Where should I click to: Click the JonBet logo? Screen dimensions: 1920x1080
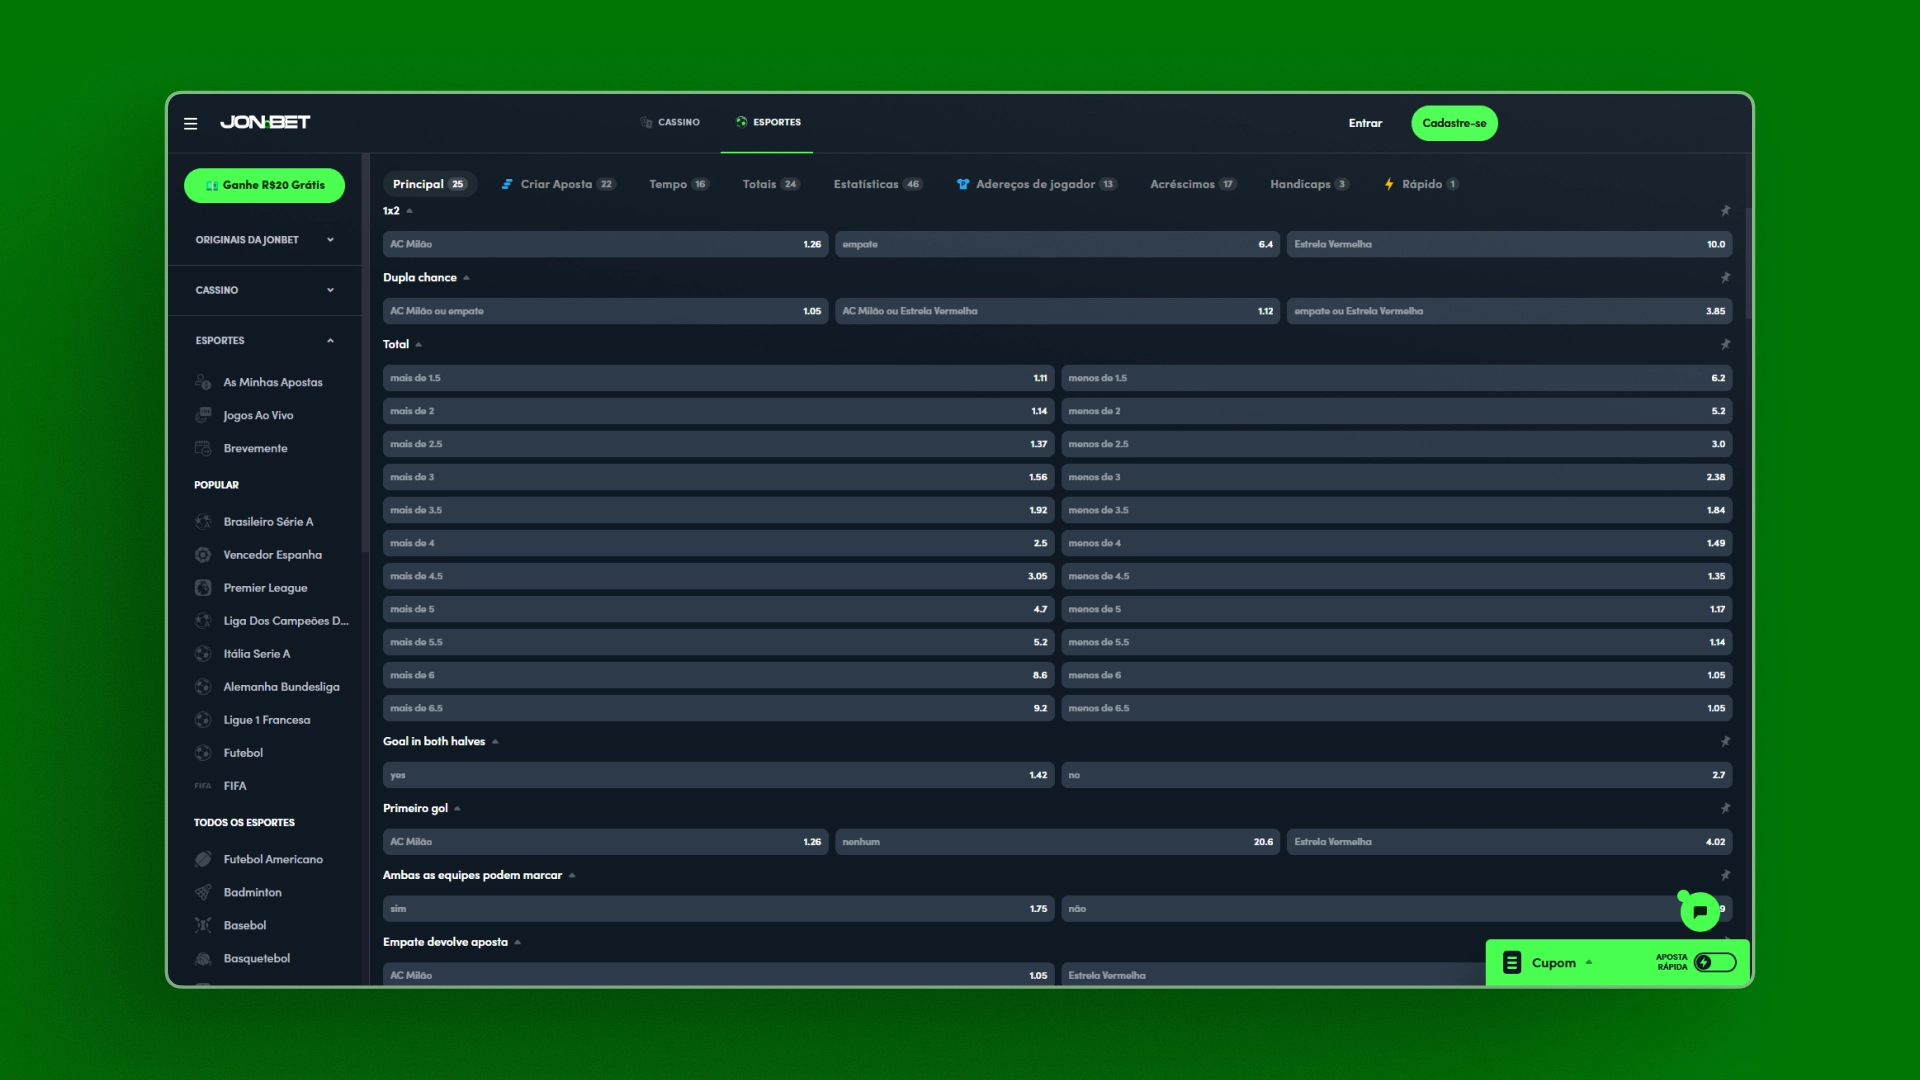coord(265,122)
